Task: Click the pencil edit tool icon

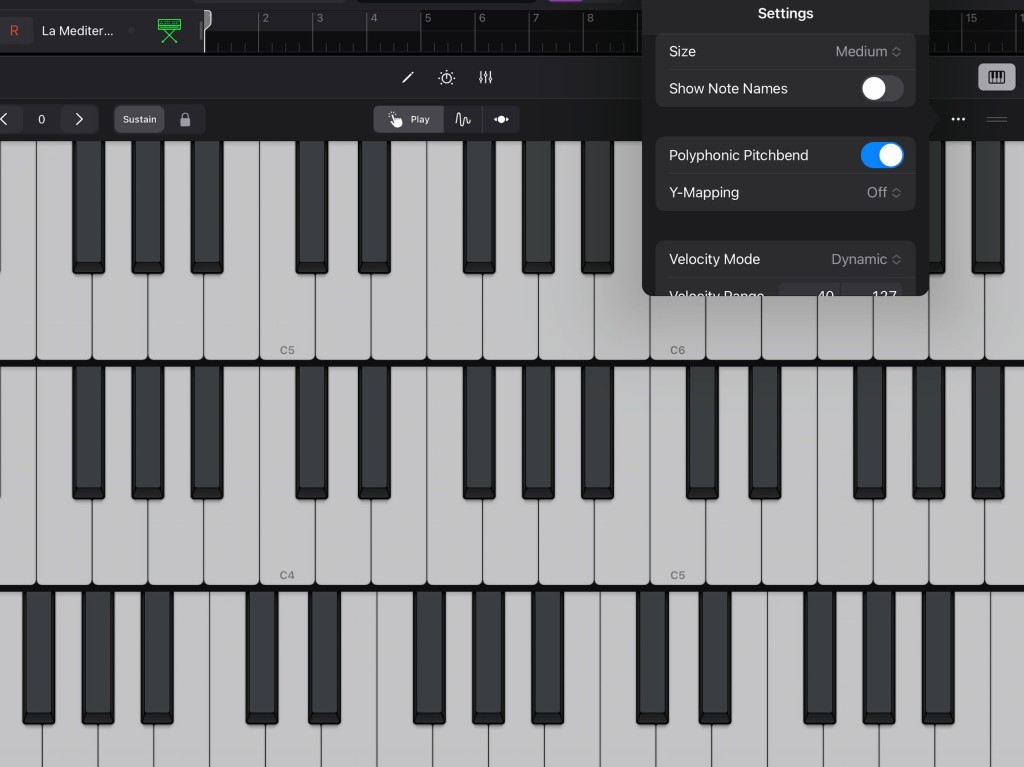Action: [x=408, y=78]
